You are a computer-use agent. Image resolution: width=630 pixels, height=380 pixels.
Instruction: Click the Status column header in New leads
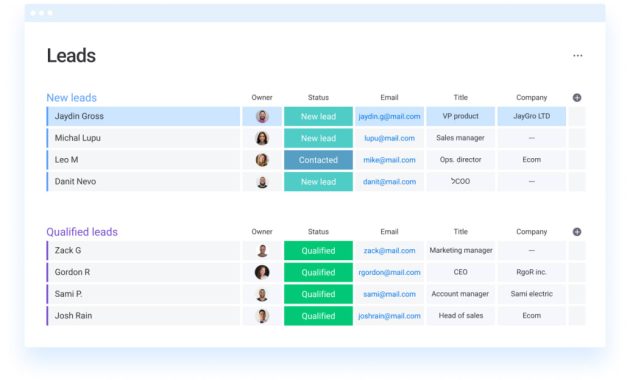point(318,98)
